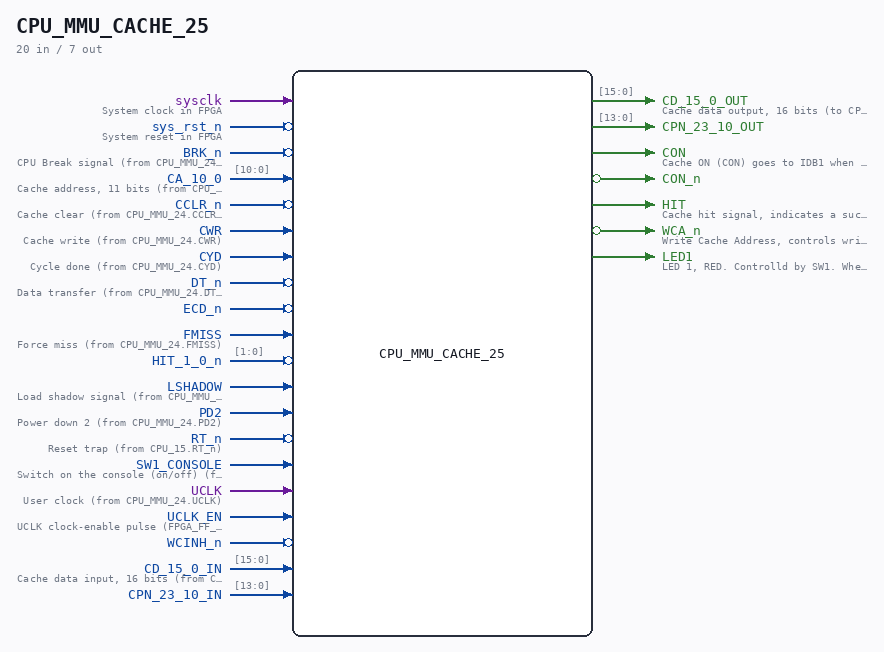The image size is (884, 652).
Task: Click the '20 in / 7 out' subtitle
Action: 59,49
